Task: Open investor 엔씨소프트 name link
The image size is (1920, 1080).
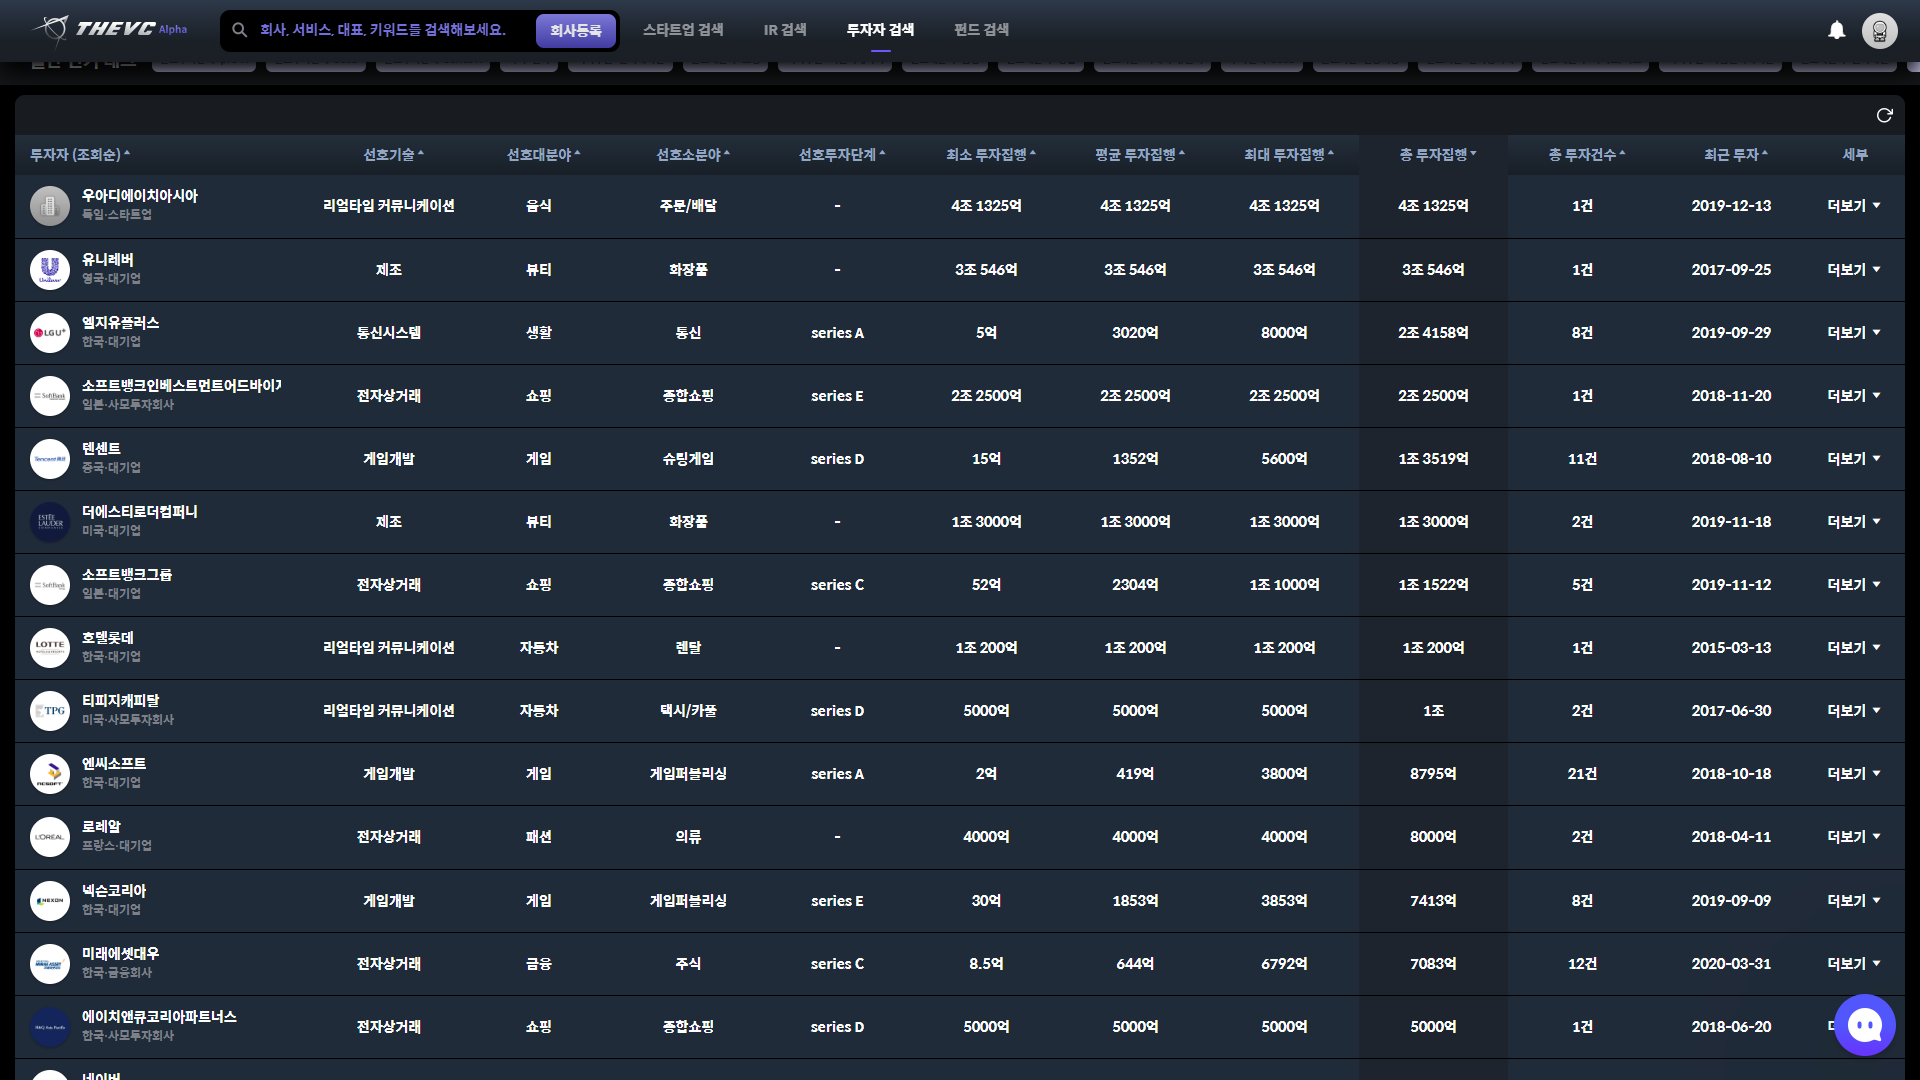Action: click(114, 764)
